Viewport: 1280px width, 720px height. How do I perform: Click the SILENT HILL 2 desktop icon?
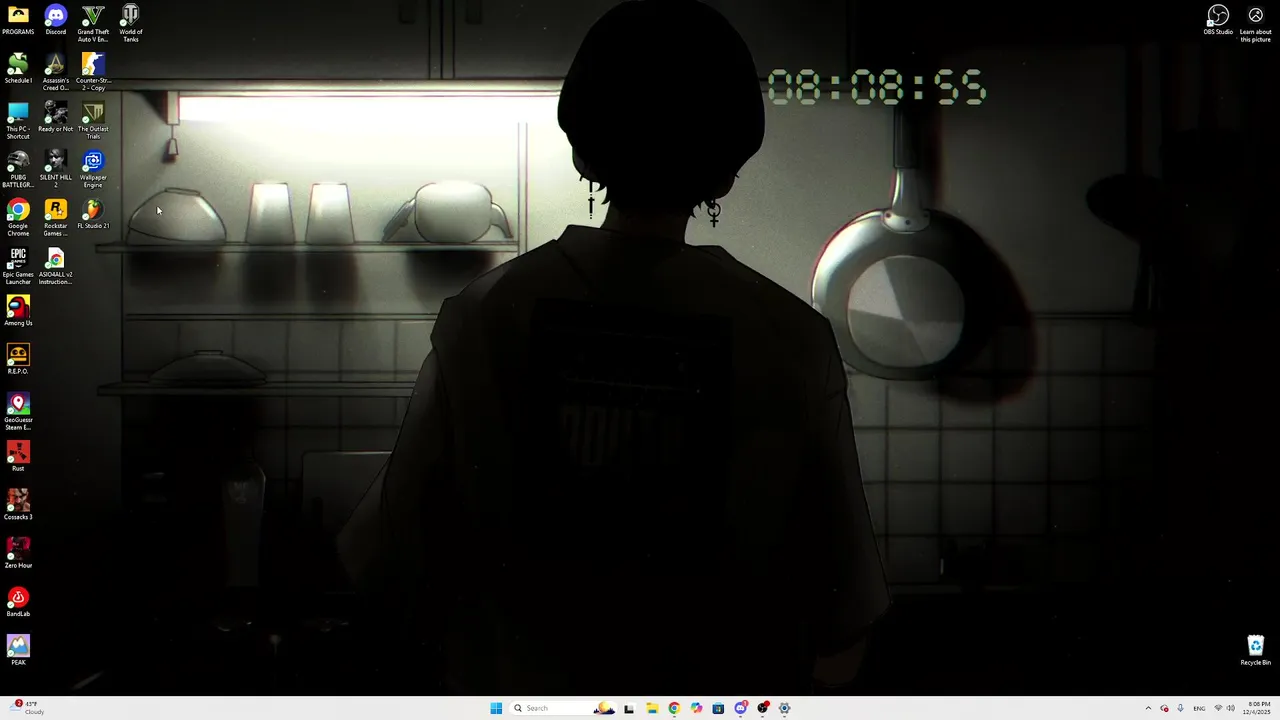[56, 169]
